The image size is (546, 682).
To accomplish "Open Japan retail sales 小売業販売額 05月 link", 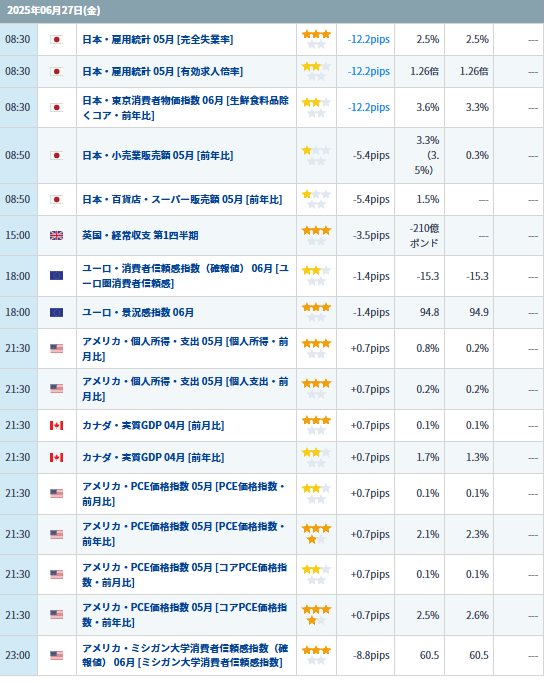I will point(158,156).
